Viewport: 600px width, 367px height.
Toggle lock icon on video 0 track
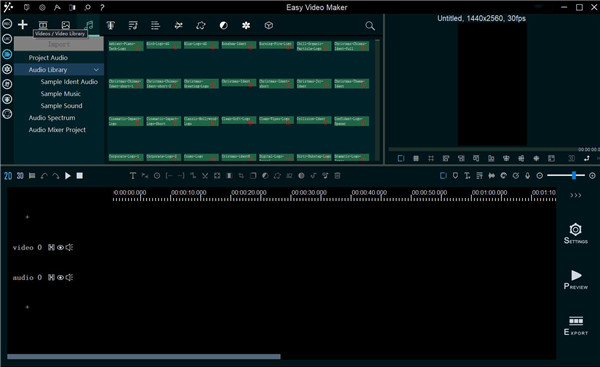51,248
